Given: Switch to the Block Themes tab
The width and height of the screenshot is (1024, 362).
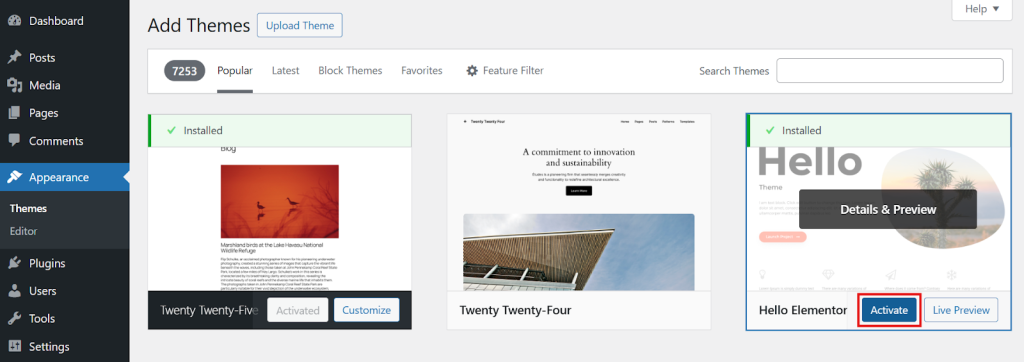Looking at the screenshot, I should (x=350, y=71).
